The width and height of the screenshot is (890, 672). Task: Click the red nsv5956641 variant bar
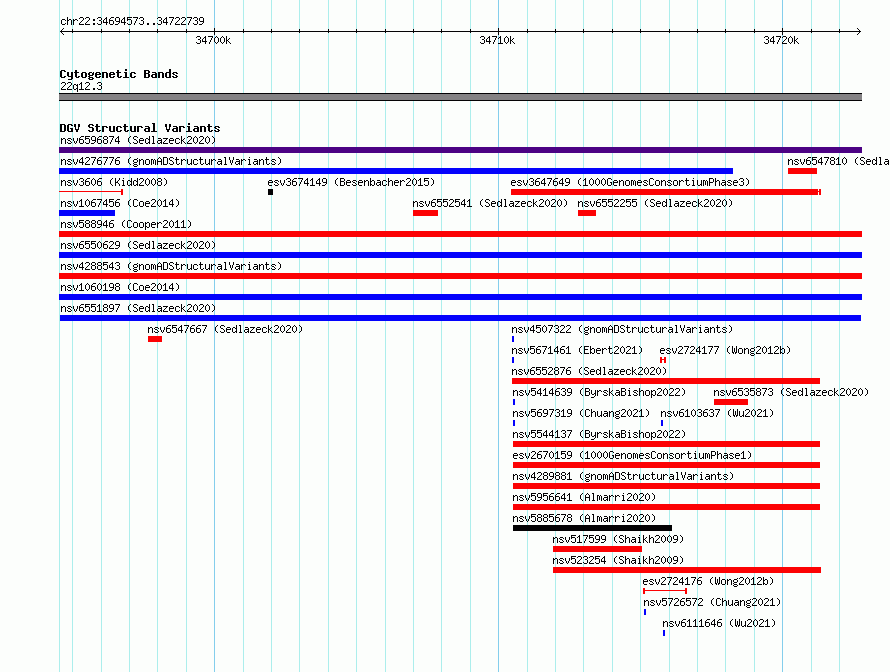tap(666, 507)
